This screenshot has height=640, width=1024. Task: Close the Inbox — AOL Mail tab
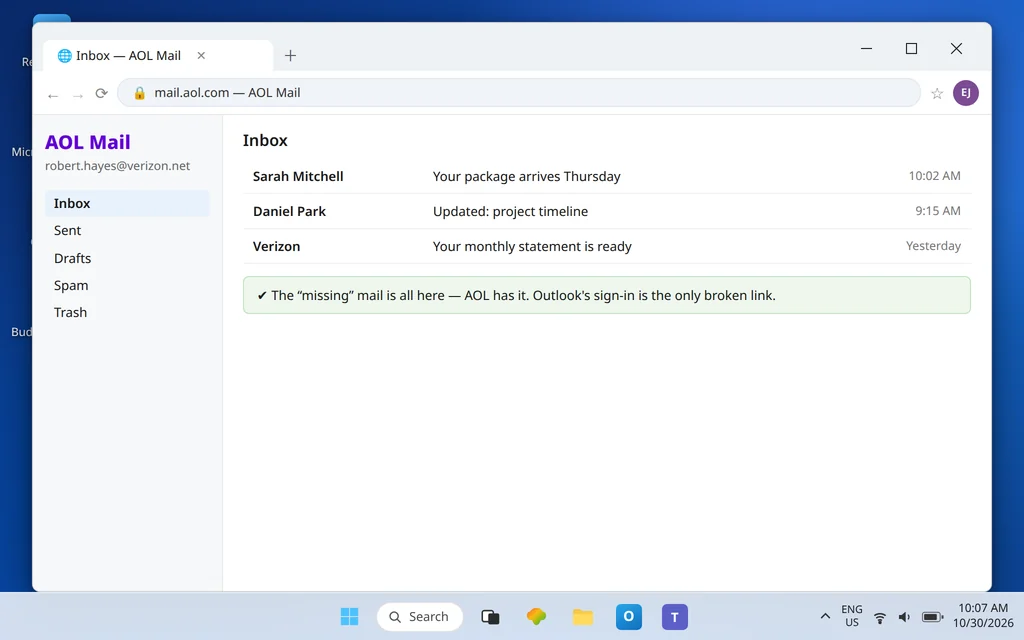pos(201,56)
